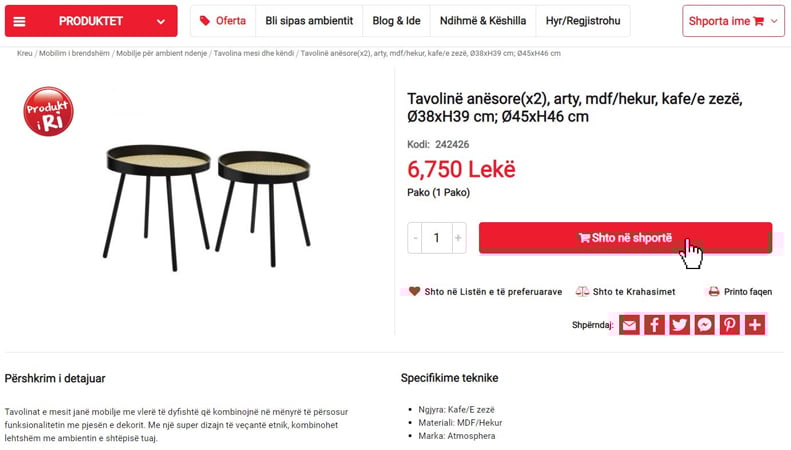Share product on Facebook

pyautogui.click(x=654, y=325)
